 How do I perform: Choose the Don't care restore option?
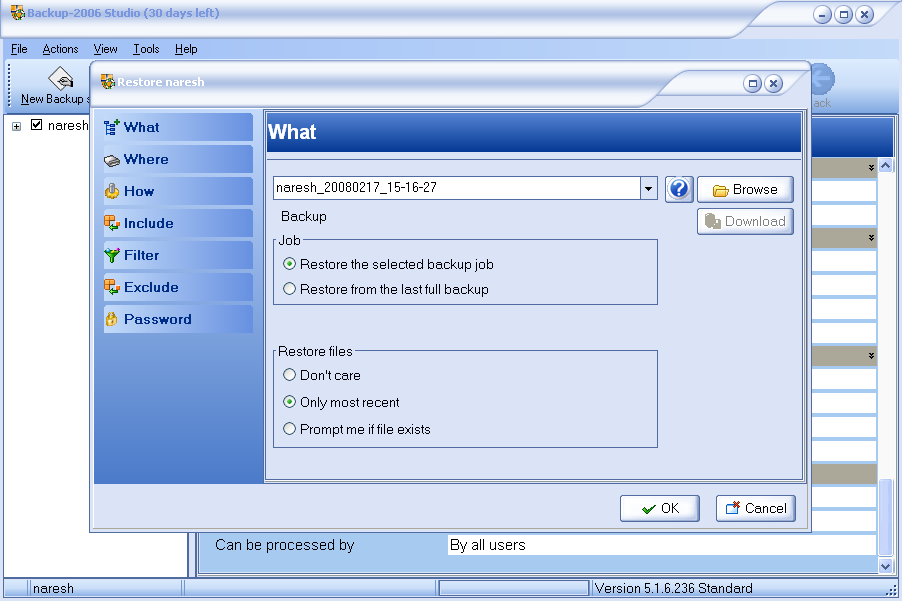[x=322, y=375]
